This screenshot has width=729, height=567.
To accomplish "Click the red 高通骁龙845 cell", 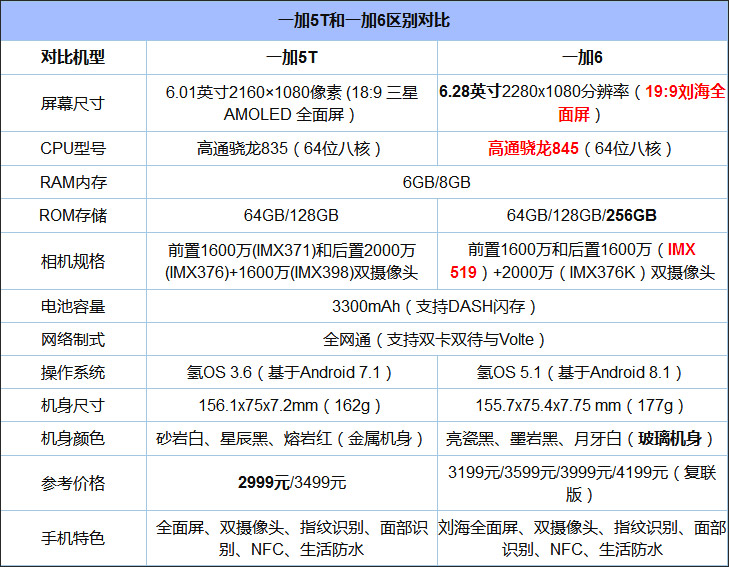I will click(x=583, y=149).
